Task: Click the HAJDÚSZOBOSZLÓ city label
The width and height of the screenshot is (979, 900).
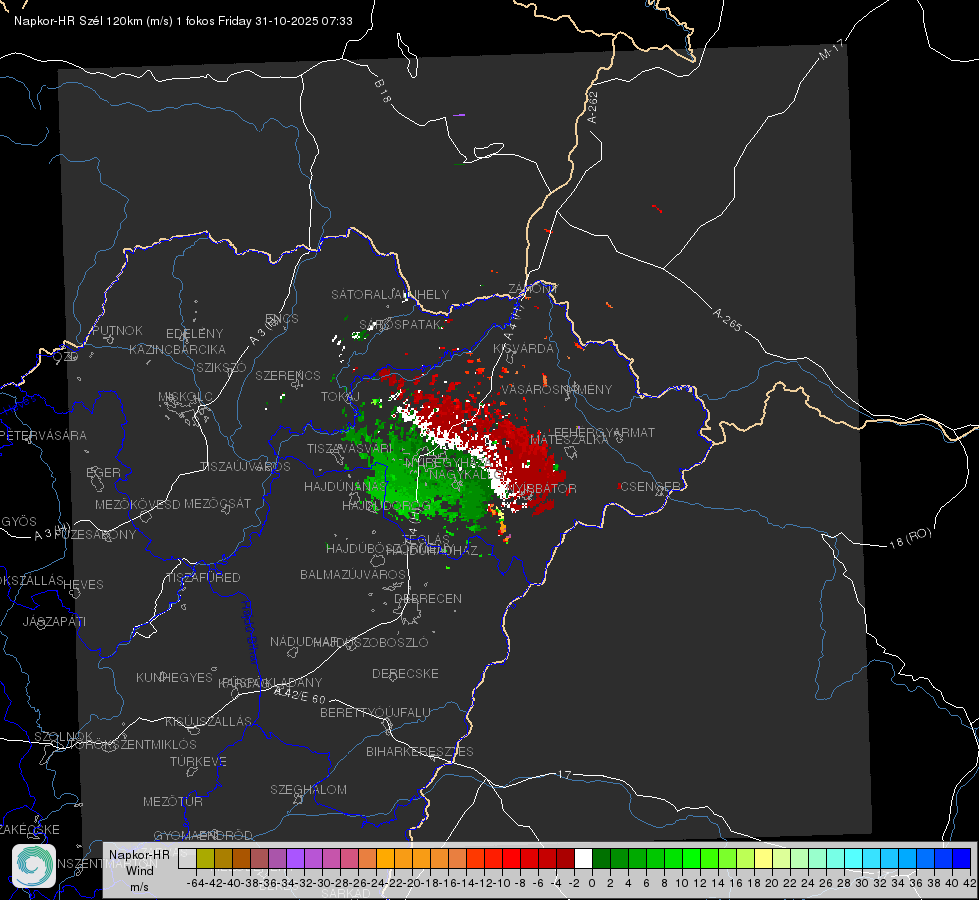Action: click(x=371, y=642)
